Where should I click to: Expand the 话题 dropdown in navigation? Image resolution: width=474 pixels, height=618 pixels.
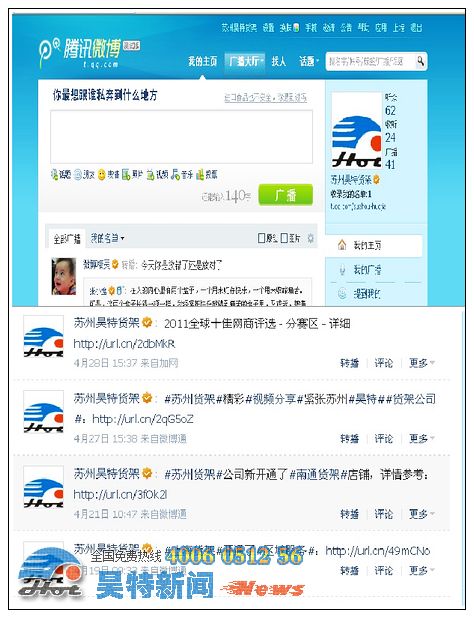[x=316, y=61]
